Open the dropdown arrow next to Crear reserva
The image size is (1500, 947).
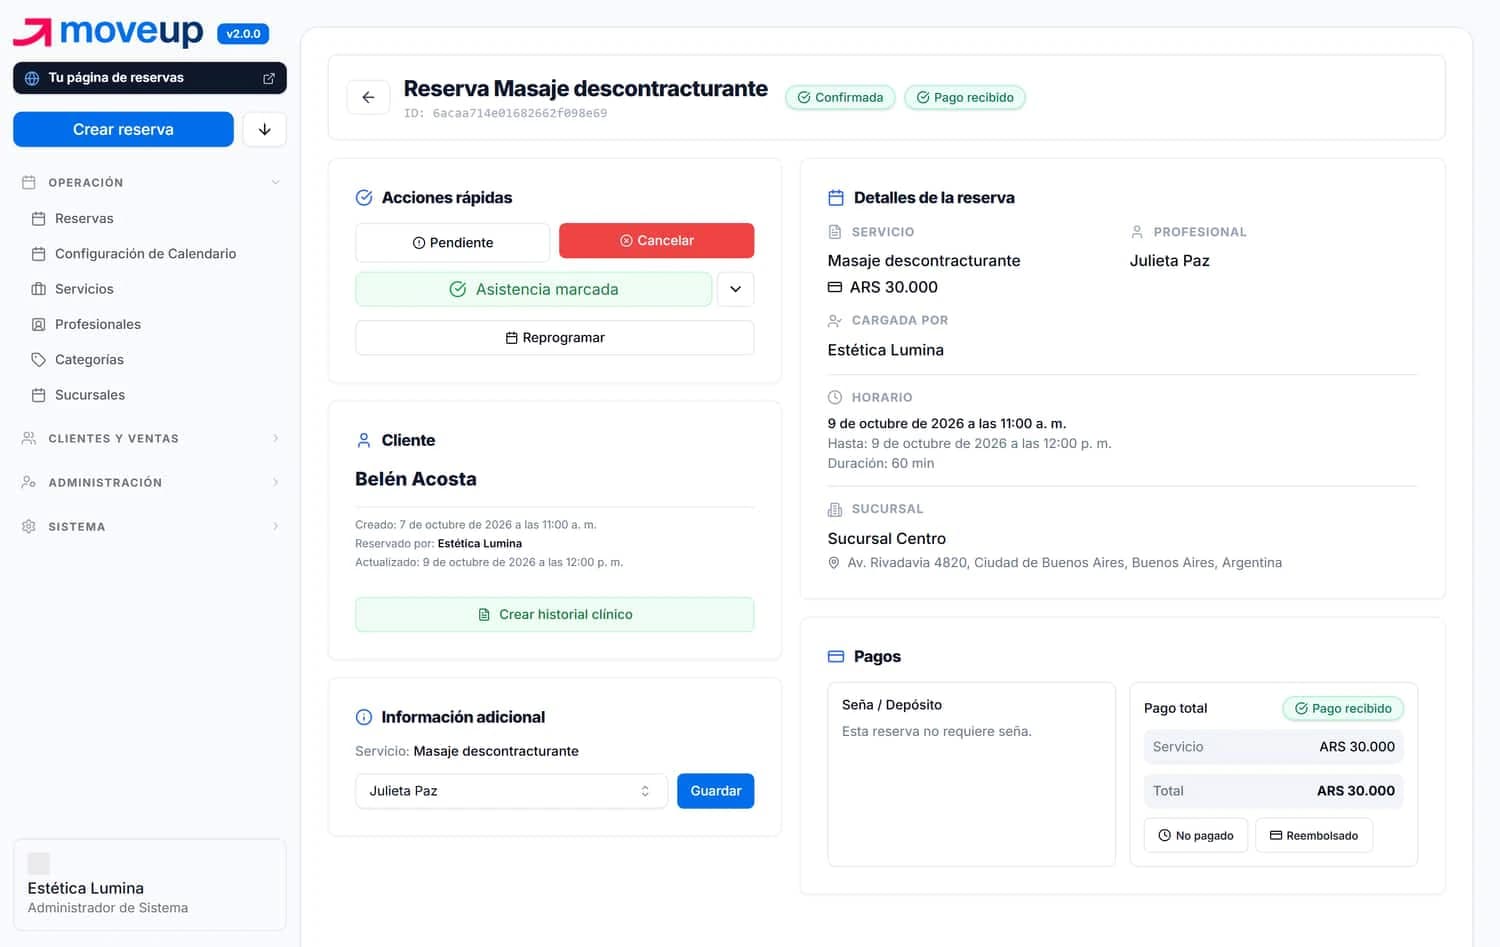tap(265, 129)
